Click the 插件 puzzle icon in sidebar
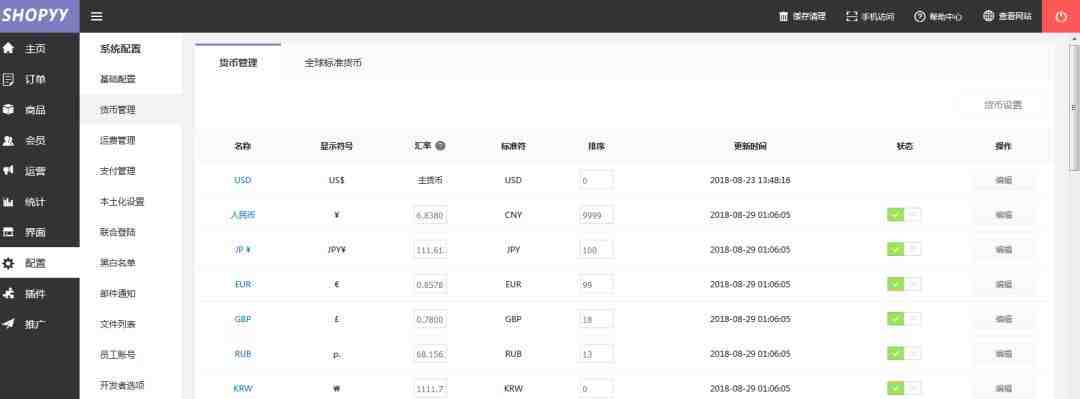The image size is (1080, 399). [x=8, y=294]
